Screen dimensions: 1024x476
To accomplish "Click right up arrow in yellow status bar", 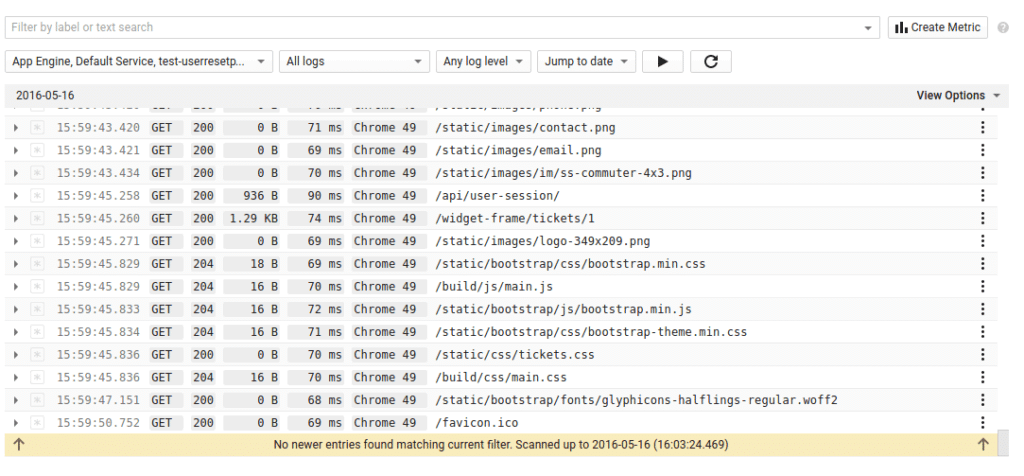I will 983,445.
